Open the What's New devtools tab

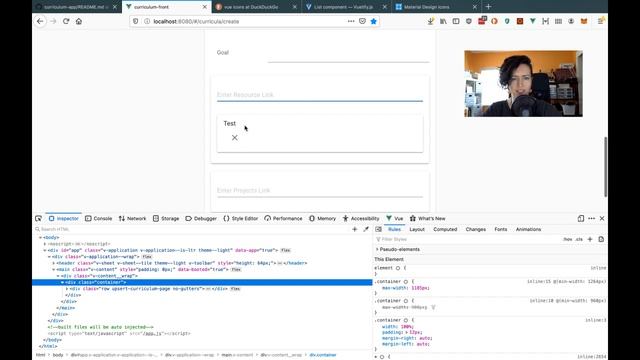(x=427, y=218)
